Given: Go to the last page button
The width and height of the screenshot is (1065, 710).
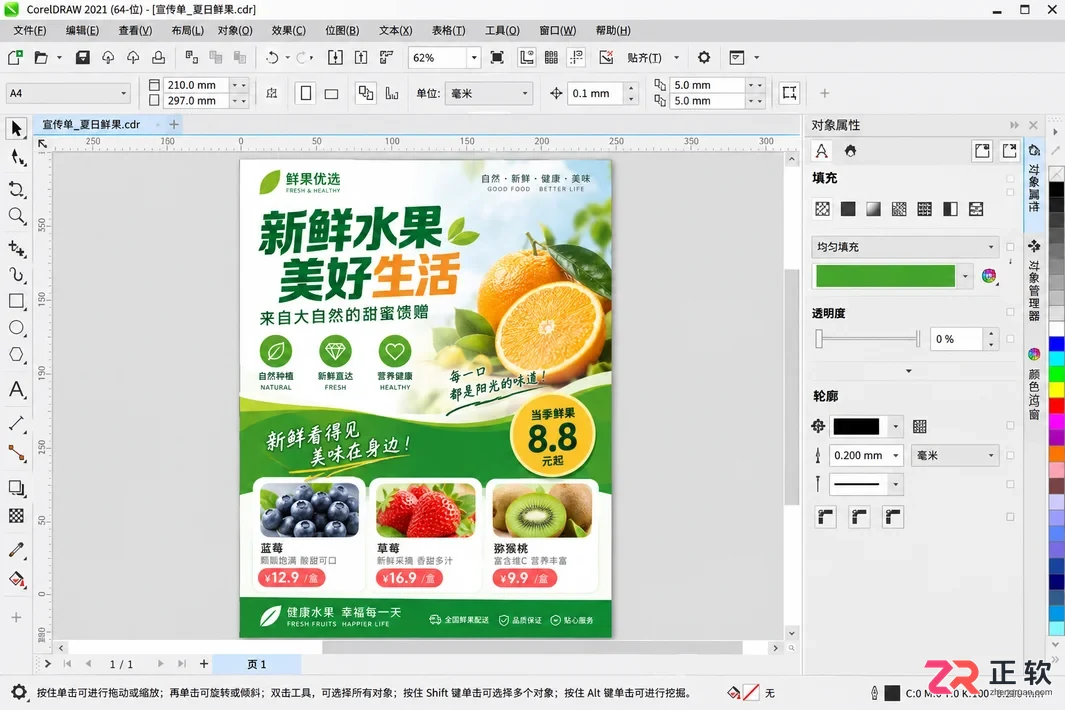Looking at the screenshot, I should (x=181, y=664).
